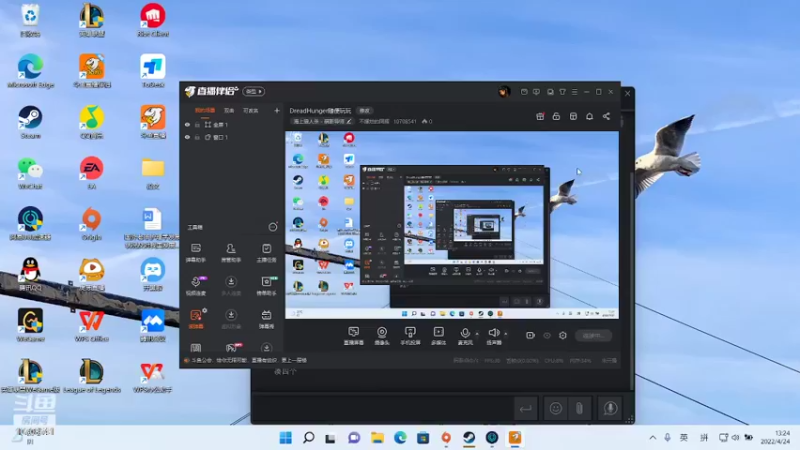Open Steam from the taskbar
Viewport: 800px width, 450px height.
[x=469, y=438]
